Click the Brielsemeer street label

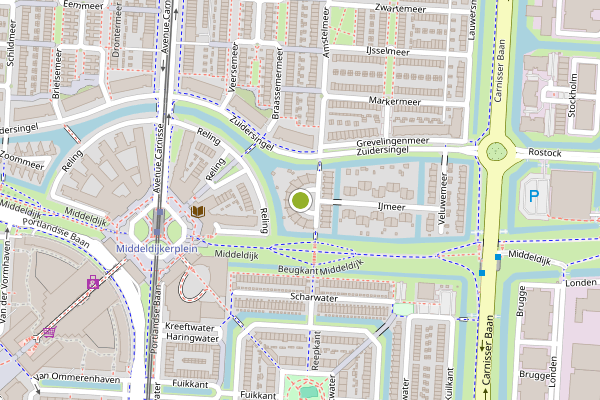[56, 73]
